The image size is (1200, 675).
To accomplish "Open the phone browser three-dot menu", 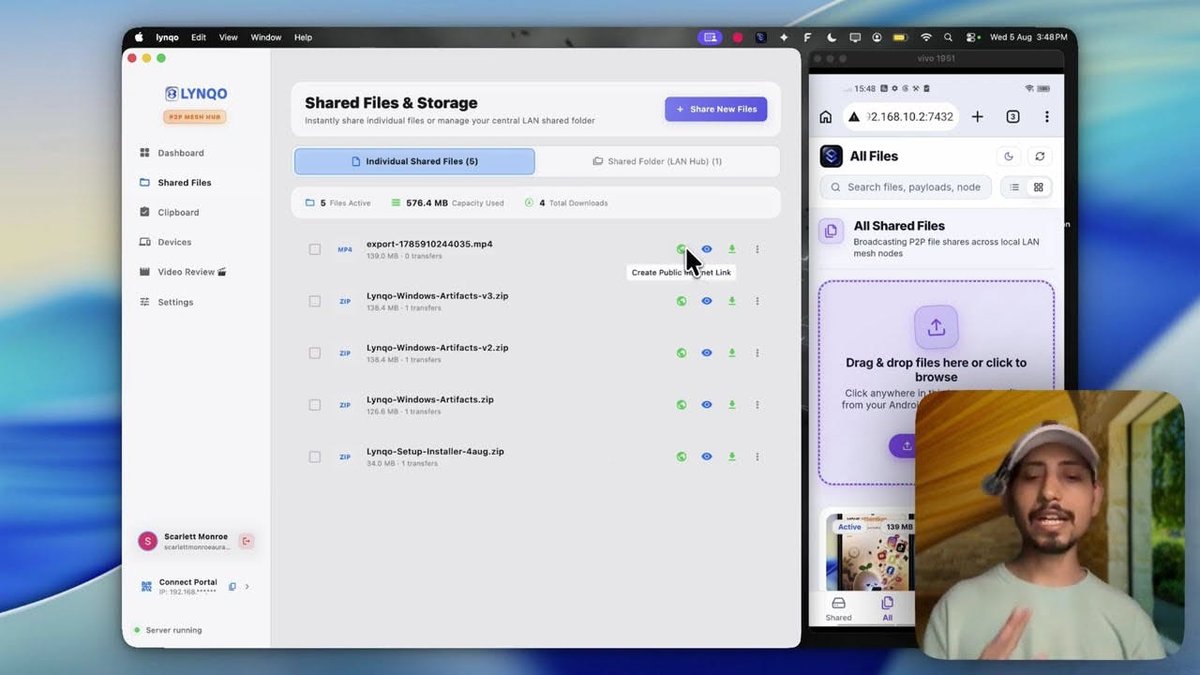I will (1047, 117).
